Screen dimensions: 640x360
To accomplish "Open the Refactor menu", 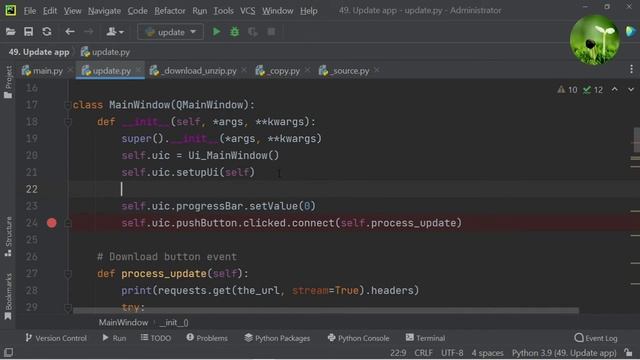I will [170, 11].
